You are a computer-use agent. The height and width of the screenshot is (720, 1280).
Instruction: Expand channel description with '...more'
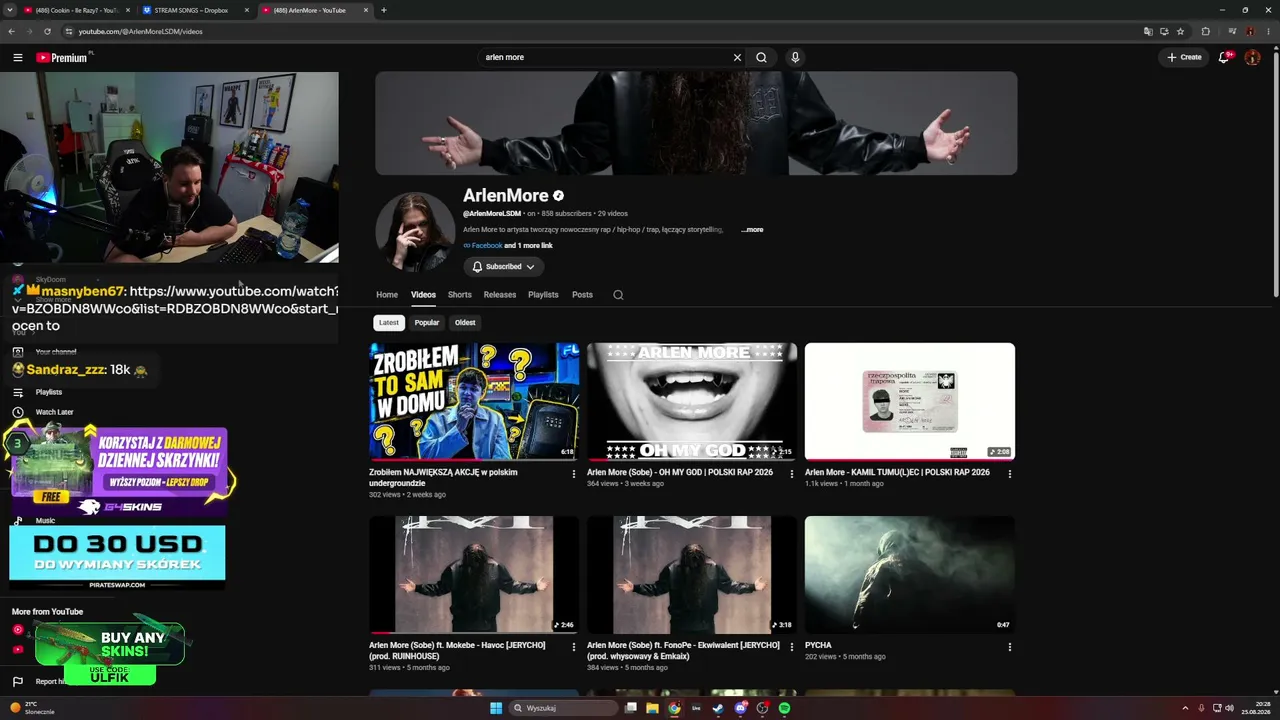752,230
